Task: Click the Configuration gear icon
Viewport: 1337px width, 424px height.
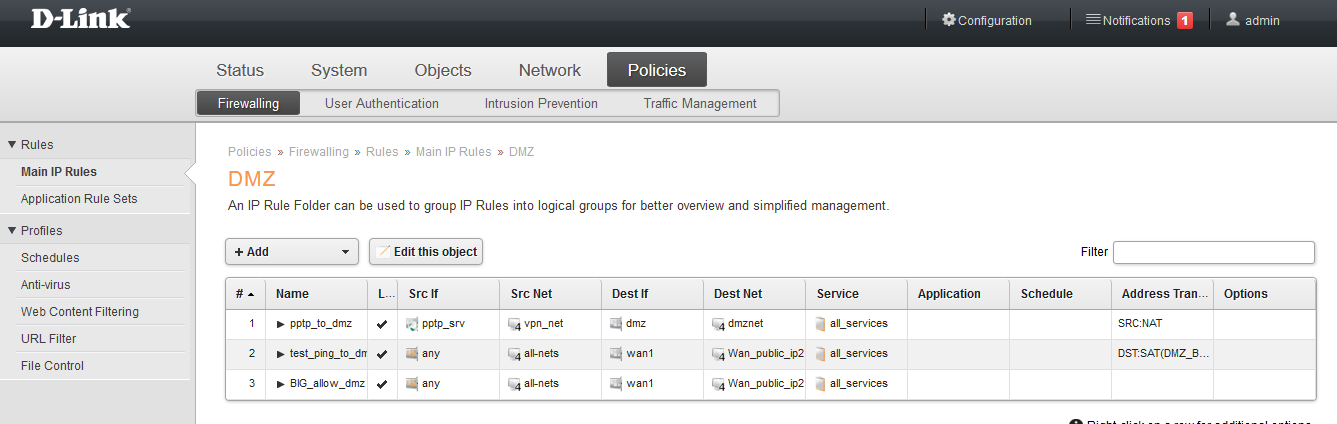Action: pyautogui.click(x=949, y=20)
